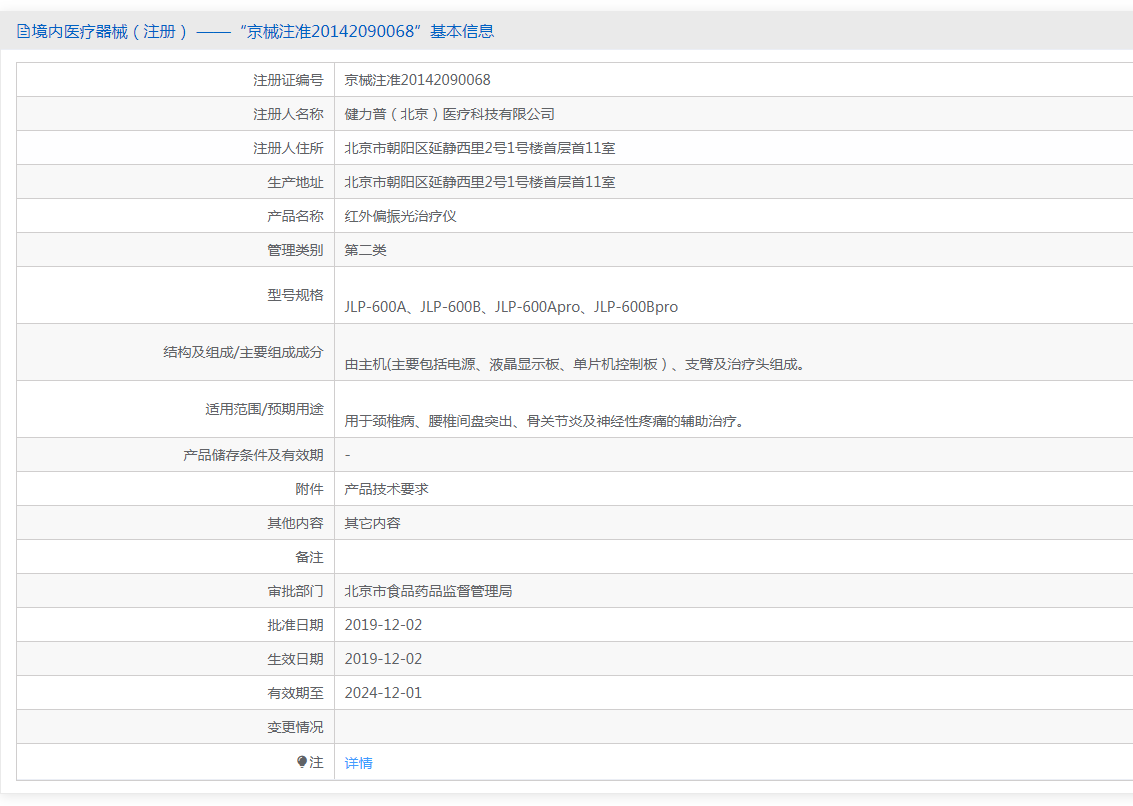Viewport: 1133px width, 806px height.
Task: Click the 附件 label
Action: (x=309, y=489)
